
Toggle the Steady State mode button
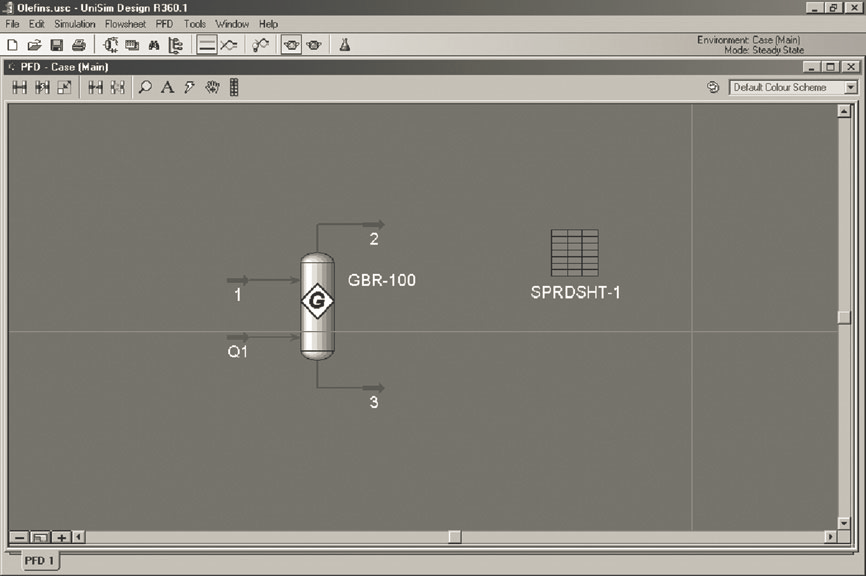pos(207,45)
